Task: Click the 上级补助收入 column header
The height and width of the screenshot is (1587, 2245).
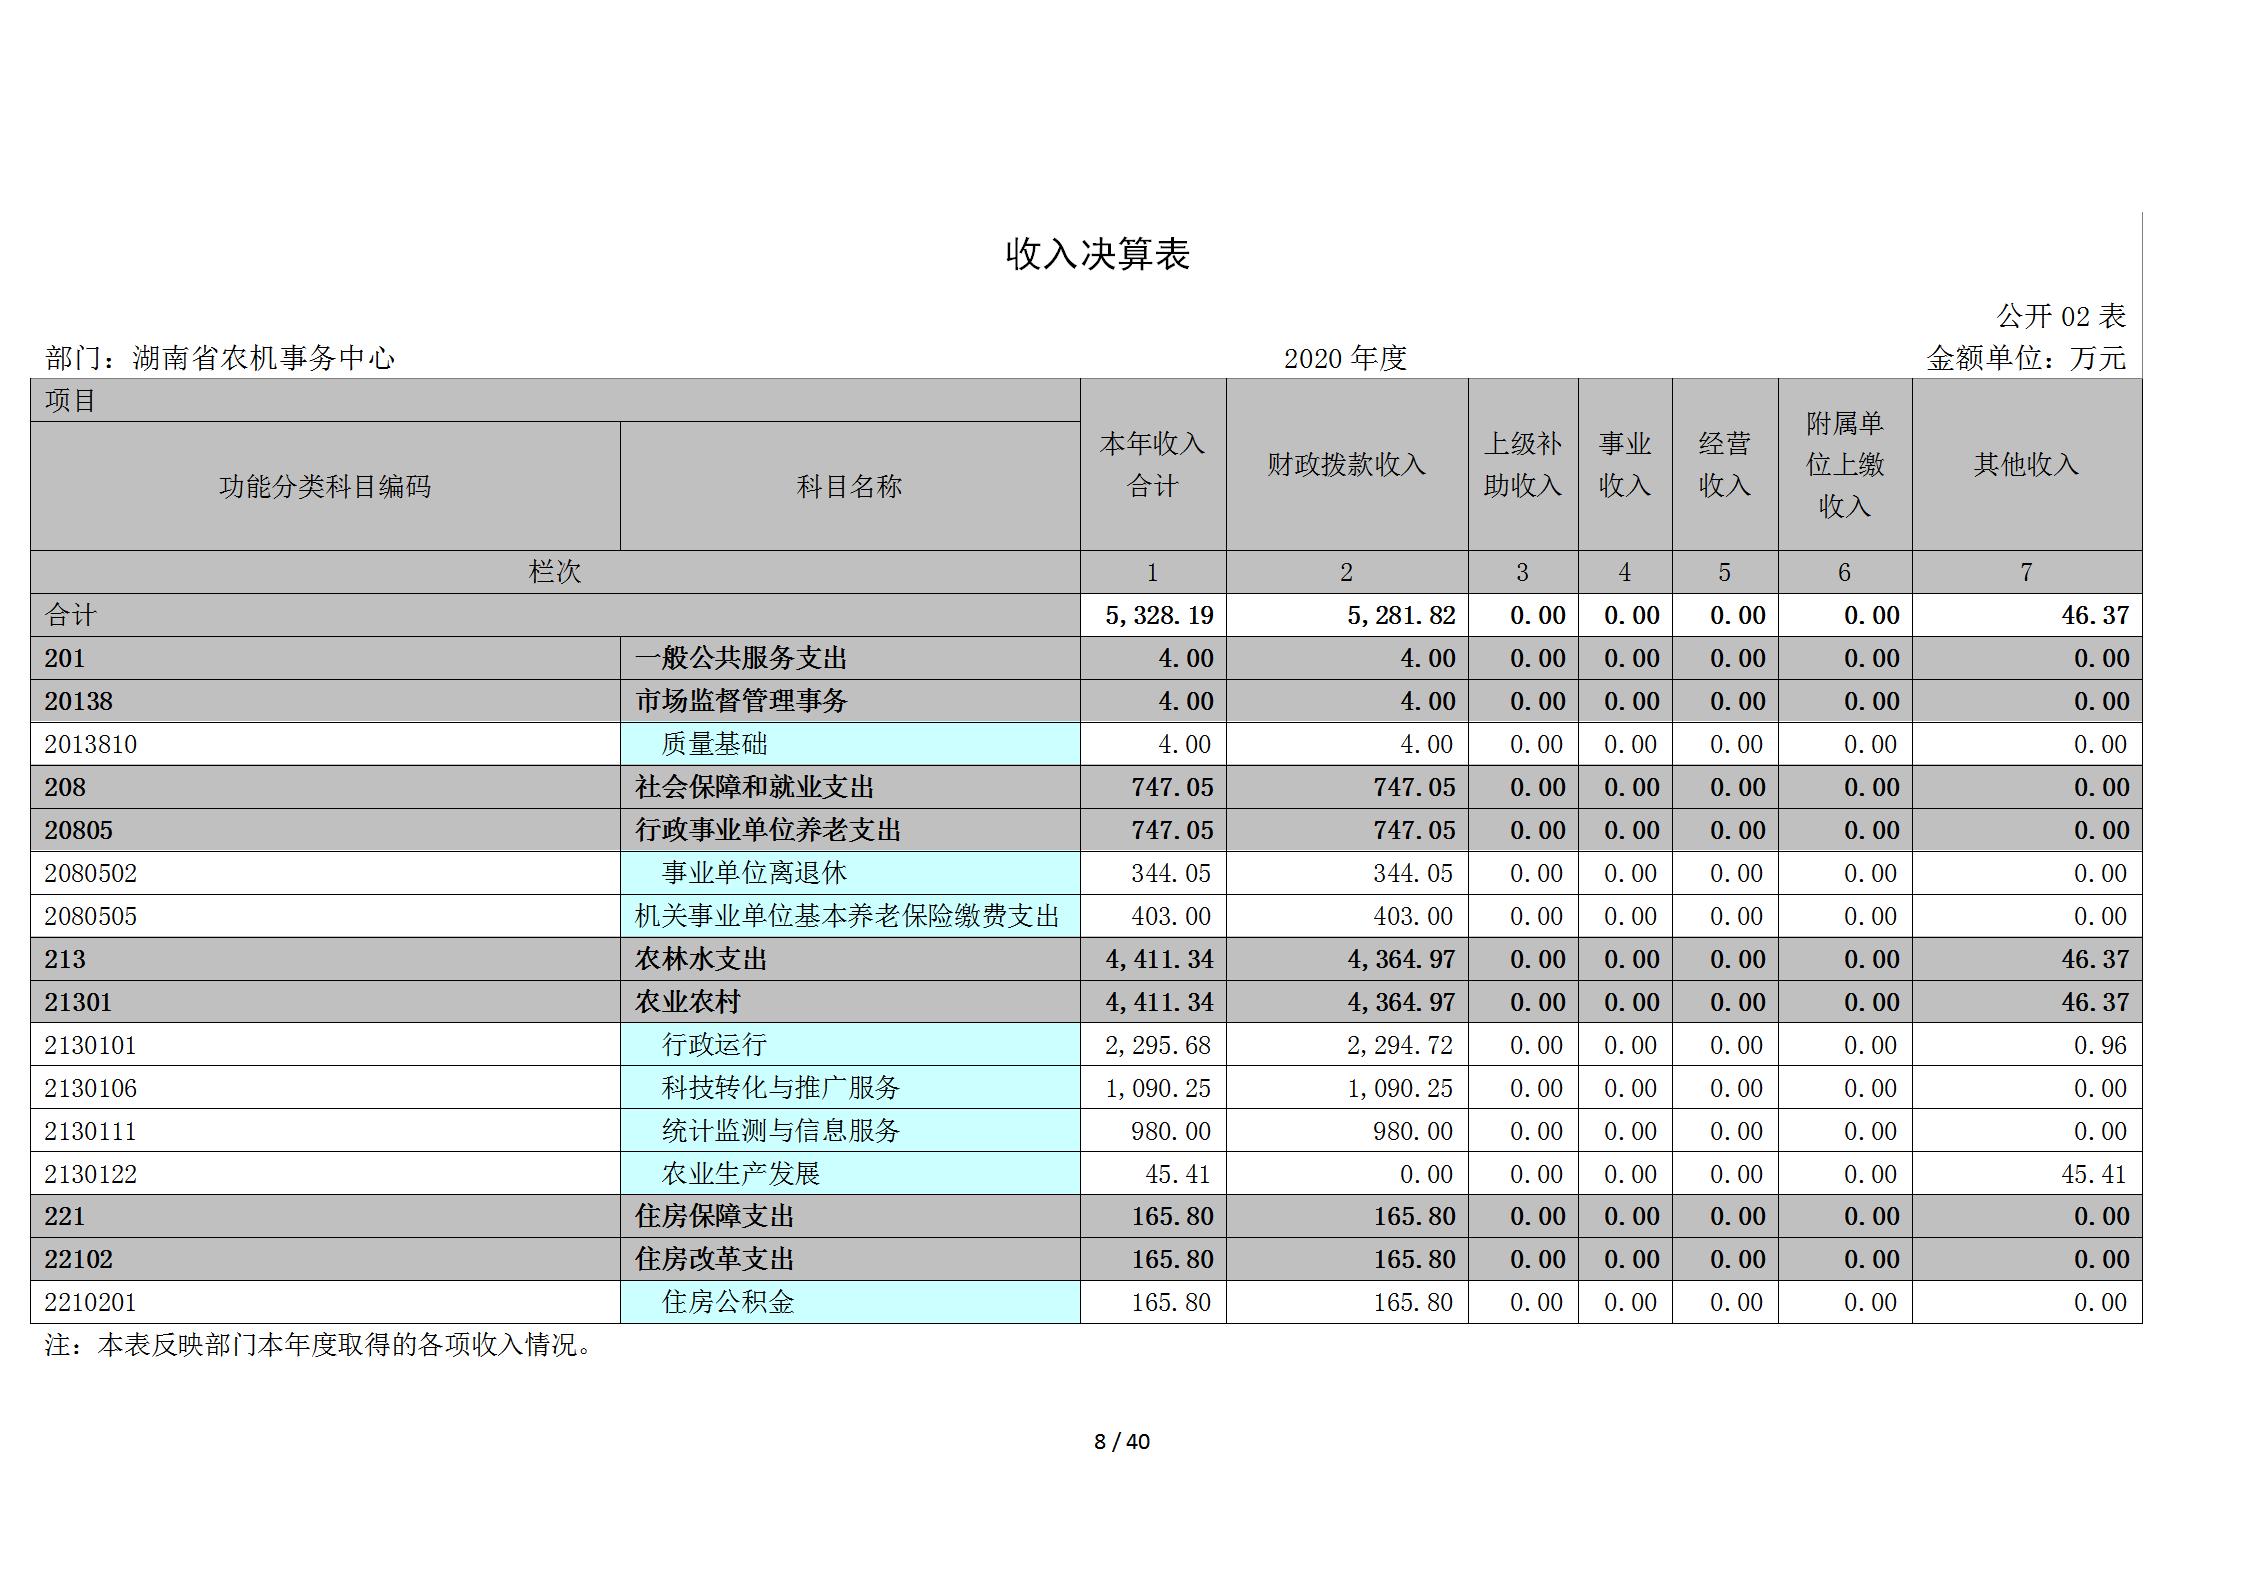Action: (1523, 465)
